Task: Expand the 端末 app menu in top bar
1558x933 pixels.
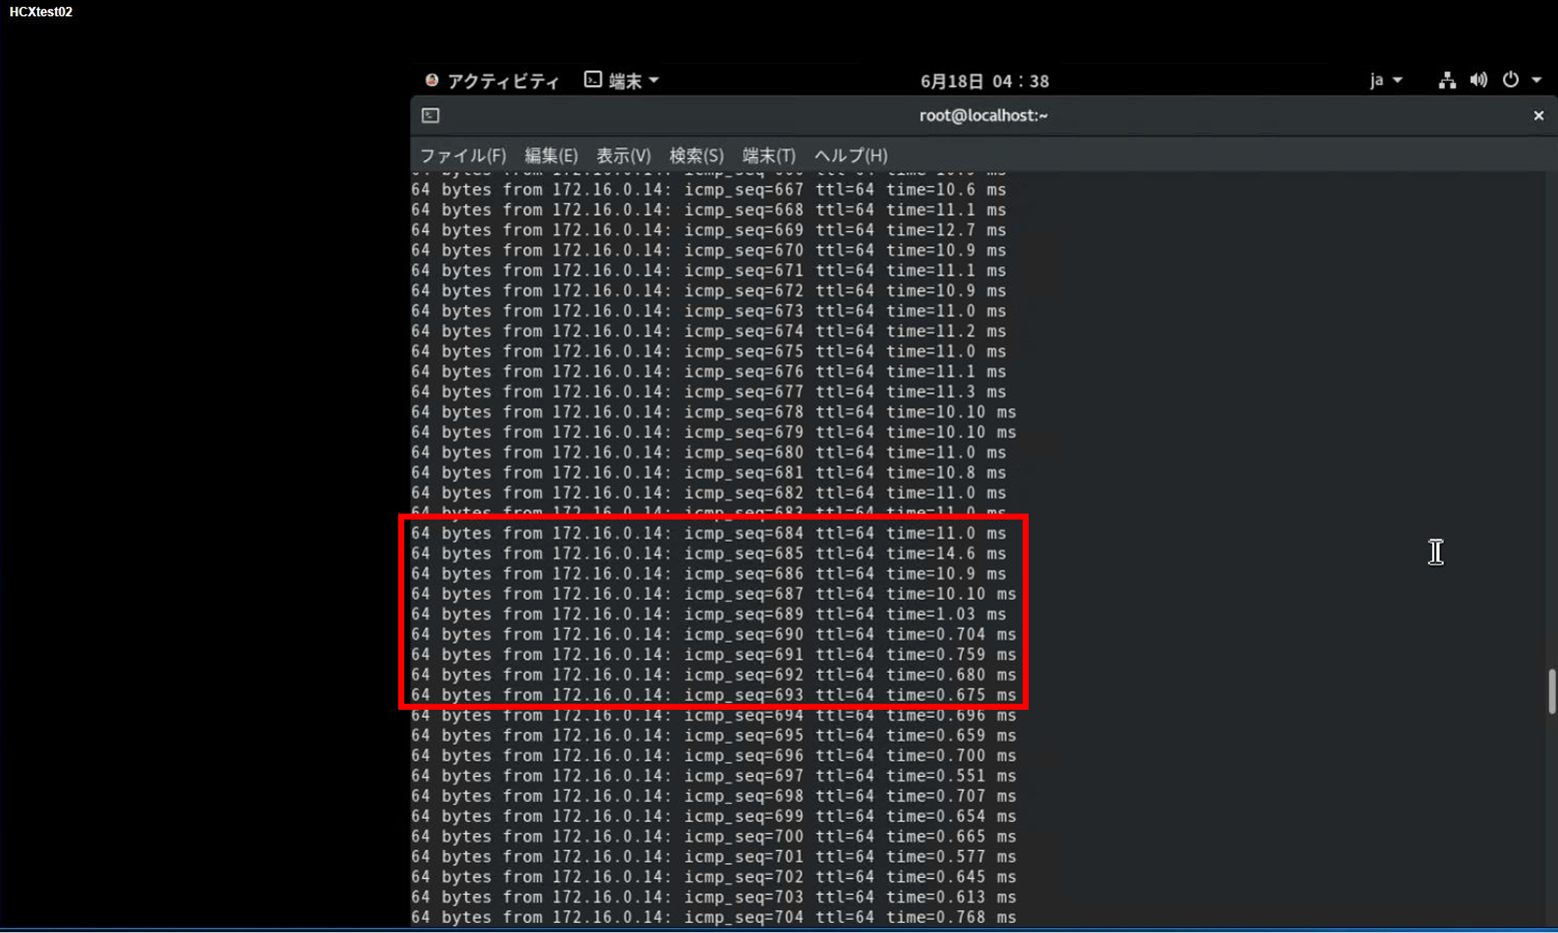Action: [x=622, y=81]
